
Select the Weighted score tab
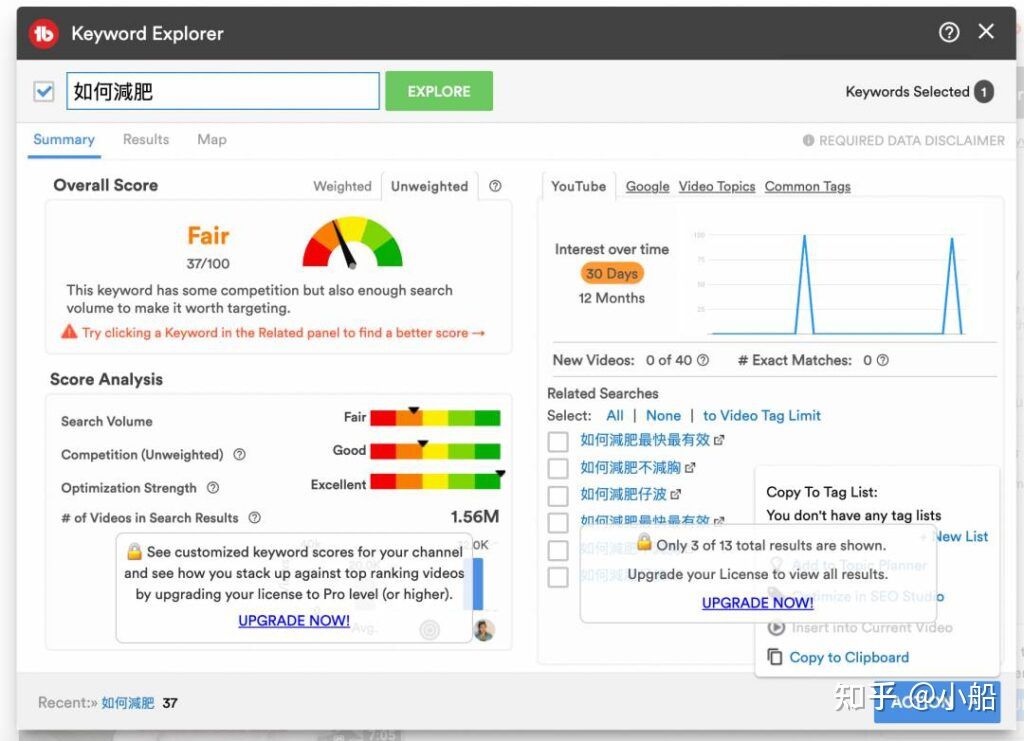tap(342, 186)
